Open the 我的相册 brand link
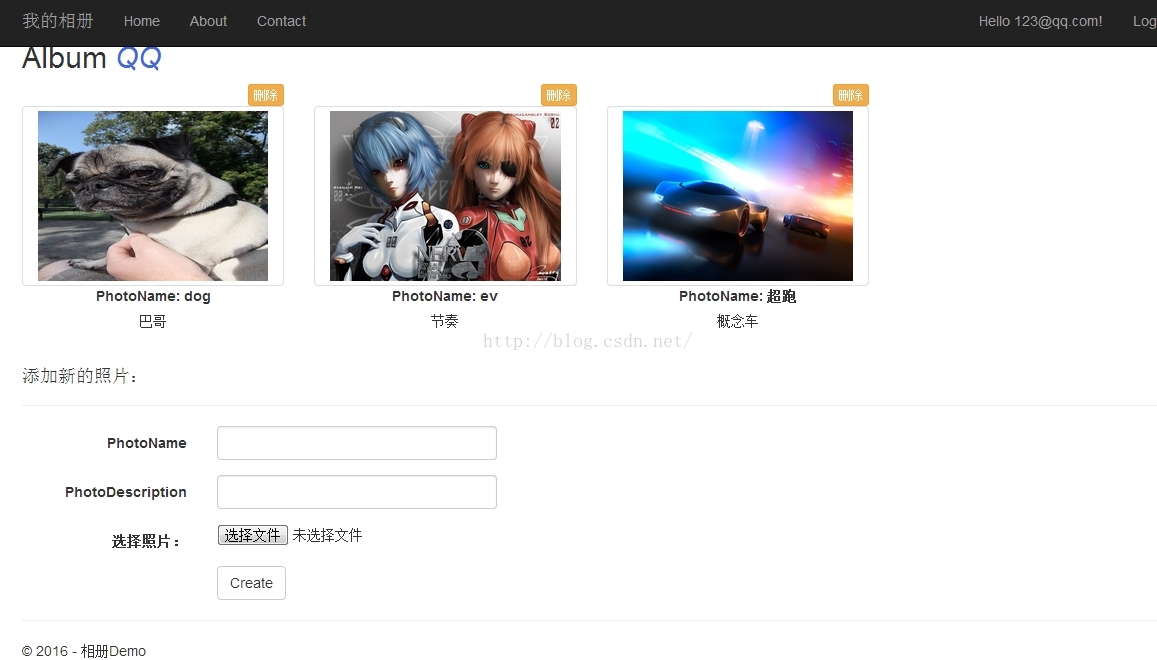Viewport: 1157px width, 660px height. (58, 21)
